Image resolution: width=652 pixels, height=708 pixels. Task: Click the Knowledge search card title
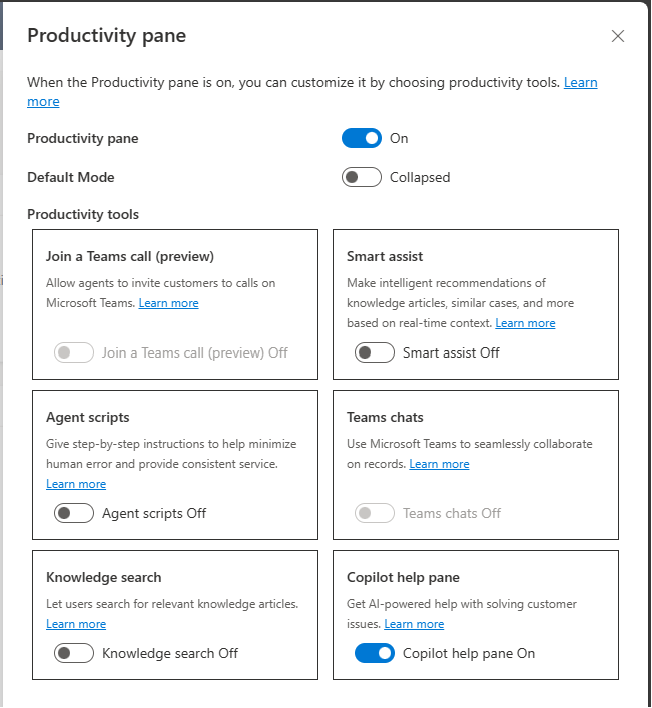[x=103, y=578]
